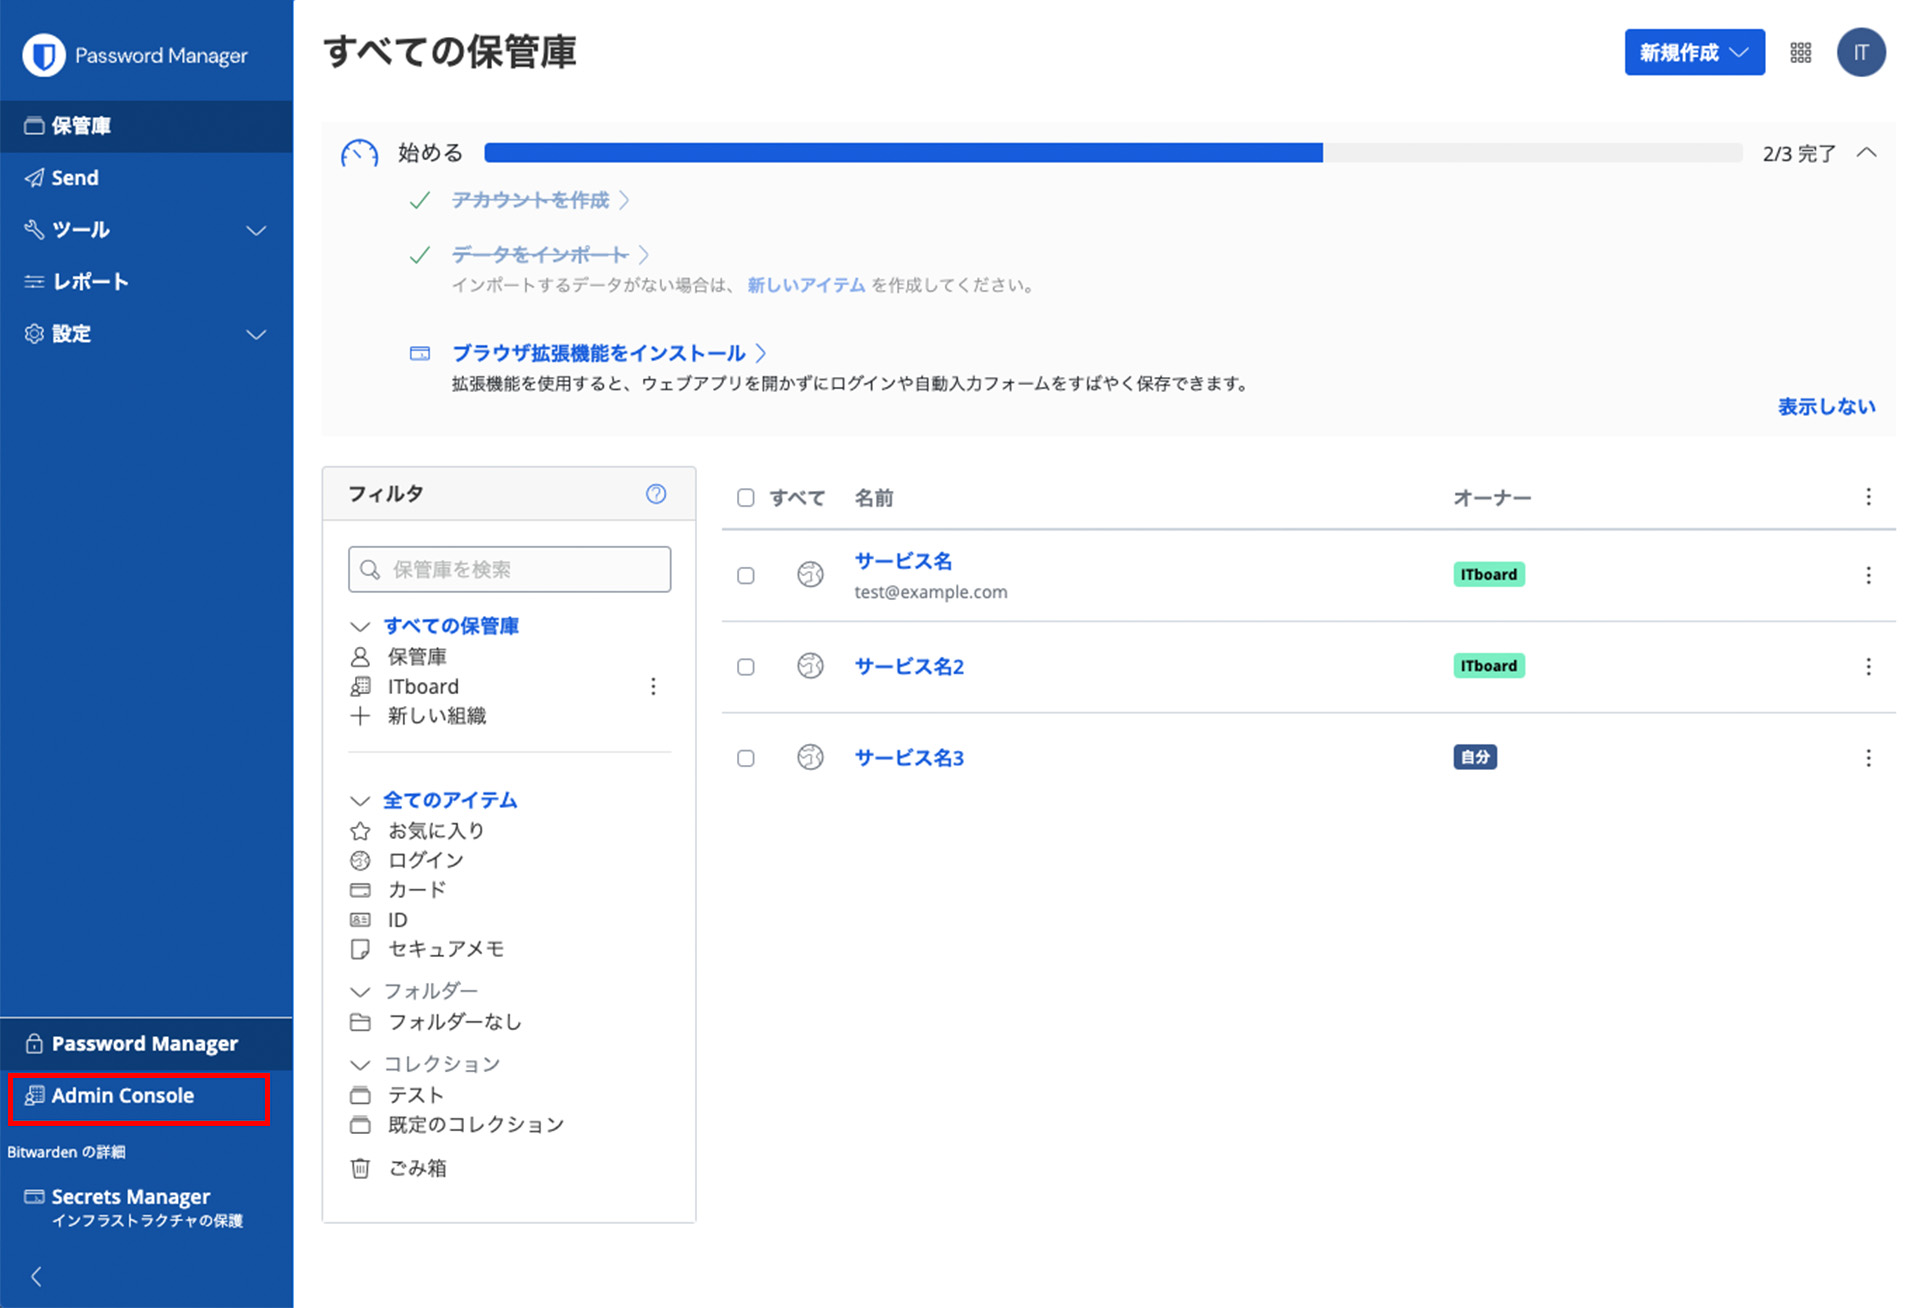Viewport: 1920px width, 1308px height.
Task: Switch to the Admin Console
Action: click(123, 1096)
